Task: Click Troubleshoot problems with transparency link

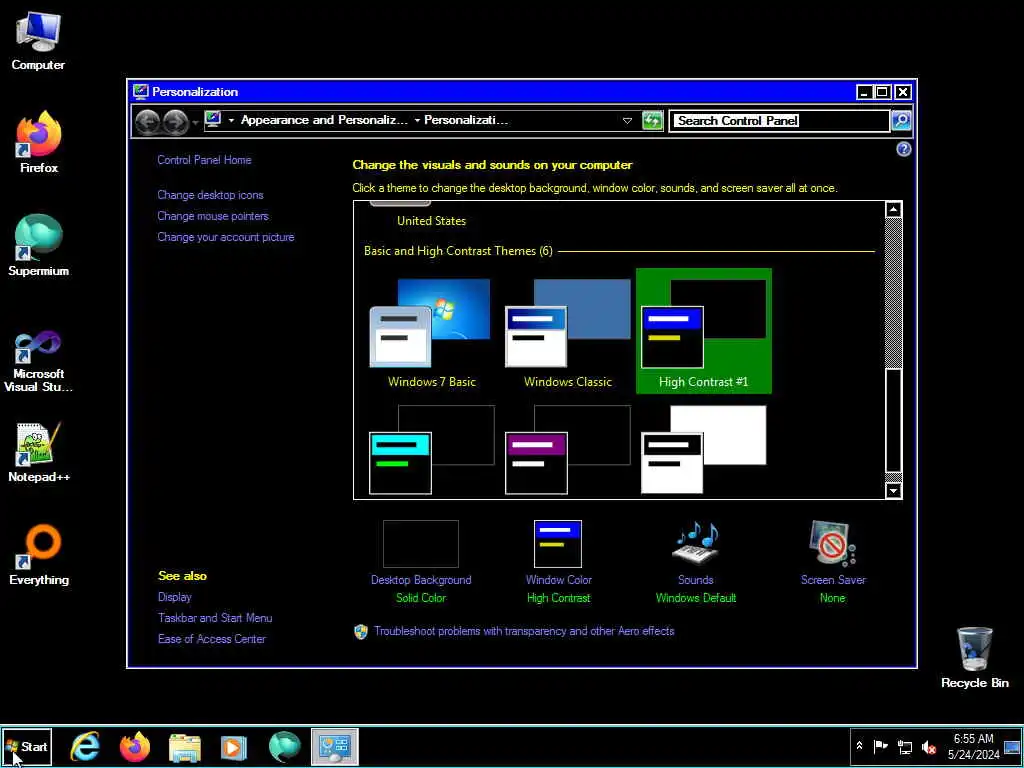Action: point(524,632)
